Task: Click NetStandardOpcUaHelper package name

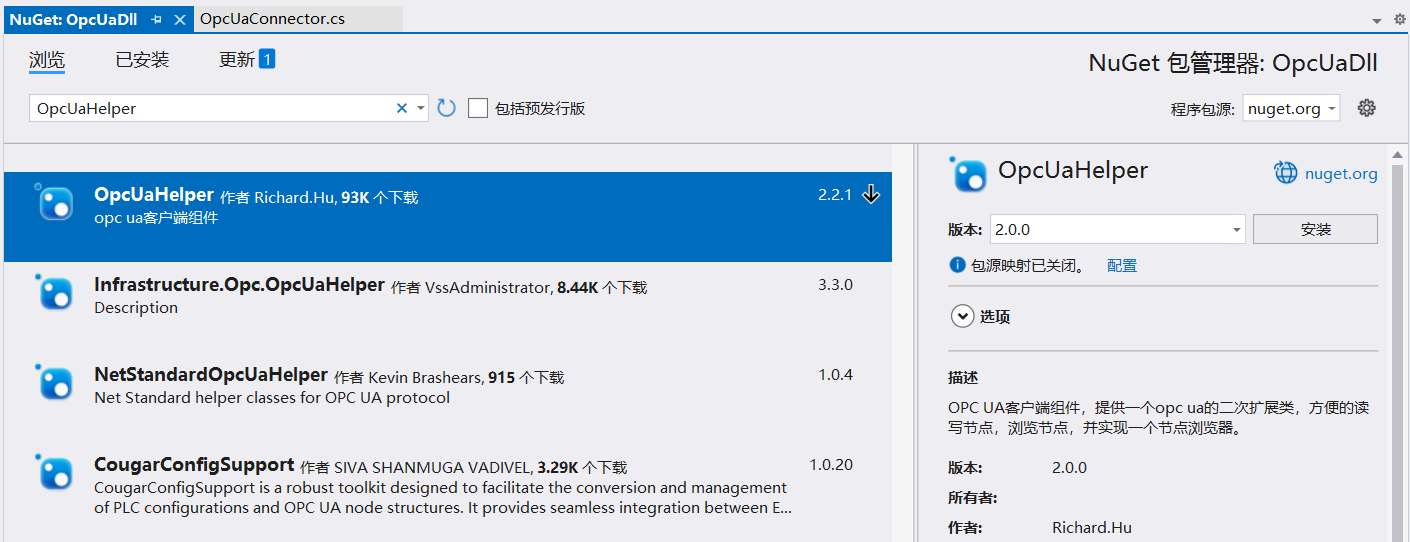Action: pyautogui.click(x=211, y=375)
